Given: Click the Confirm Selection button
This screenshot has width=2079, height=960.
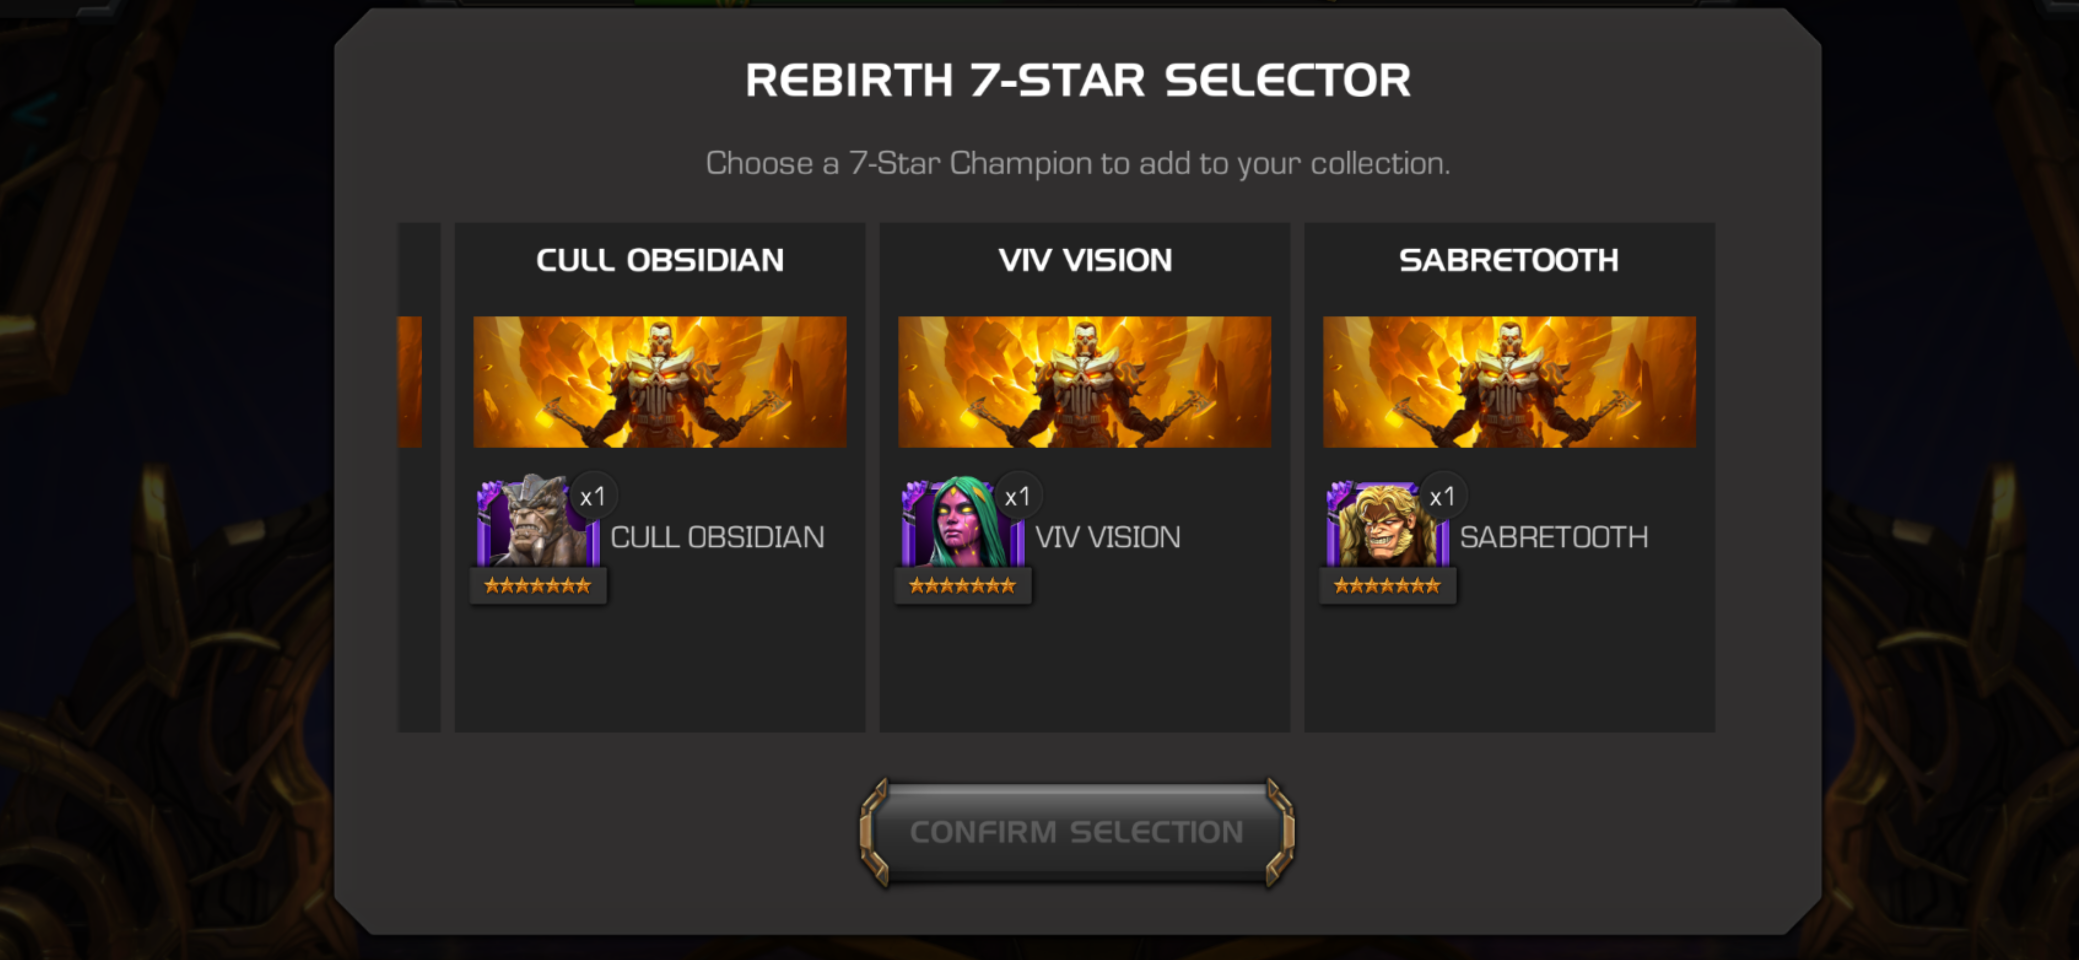Looking at the screenshot, I should (1077, 832).
